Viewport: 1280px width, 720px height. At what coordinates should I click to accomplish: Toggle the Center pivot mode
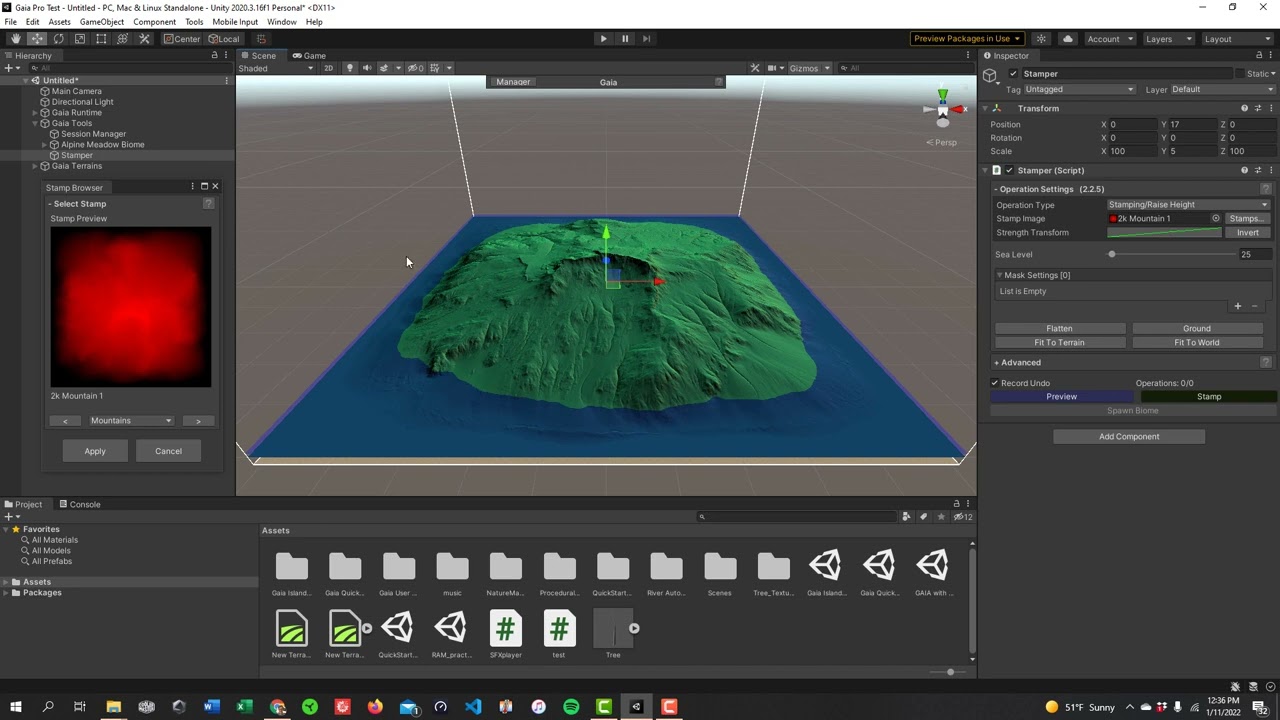[182, 39]
